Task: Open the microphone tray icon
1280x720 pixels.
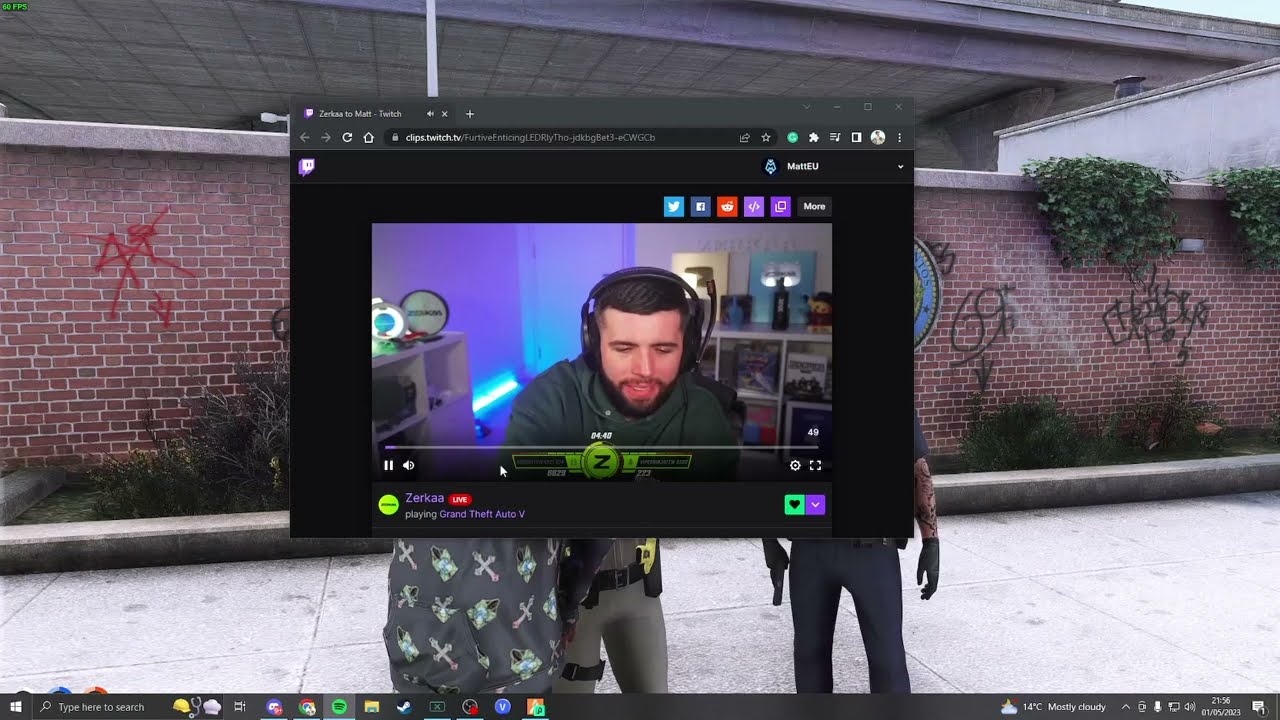Action: (x=1158, y=707)
